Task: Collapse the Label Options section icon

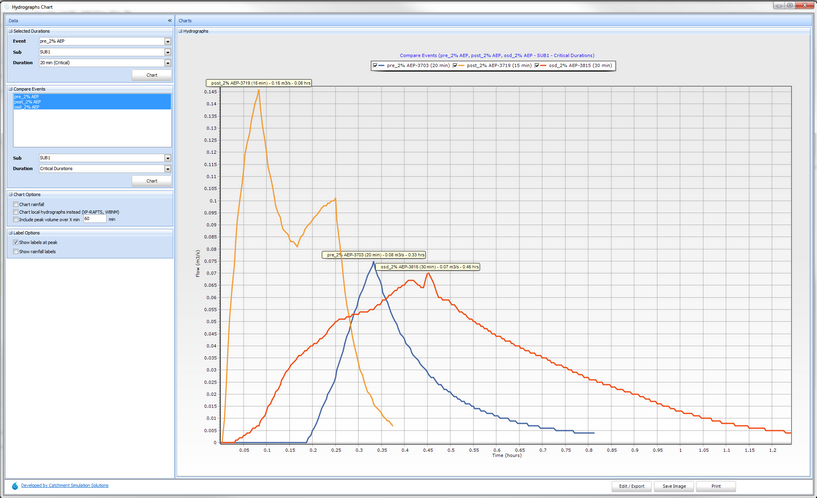Action: [11, 233]
